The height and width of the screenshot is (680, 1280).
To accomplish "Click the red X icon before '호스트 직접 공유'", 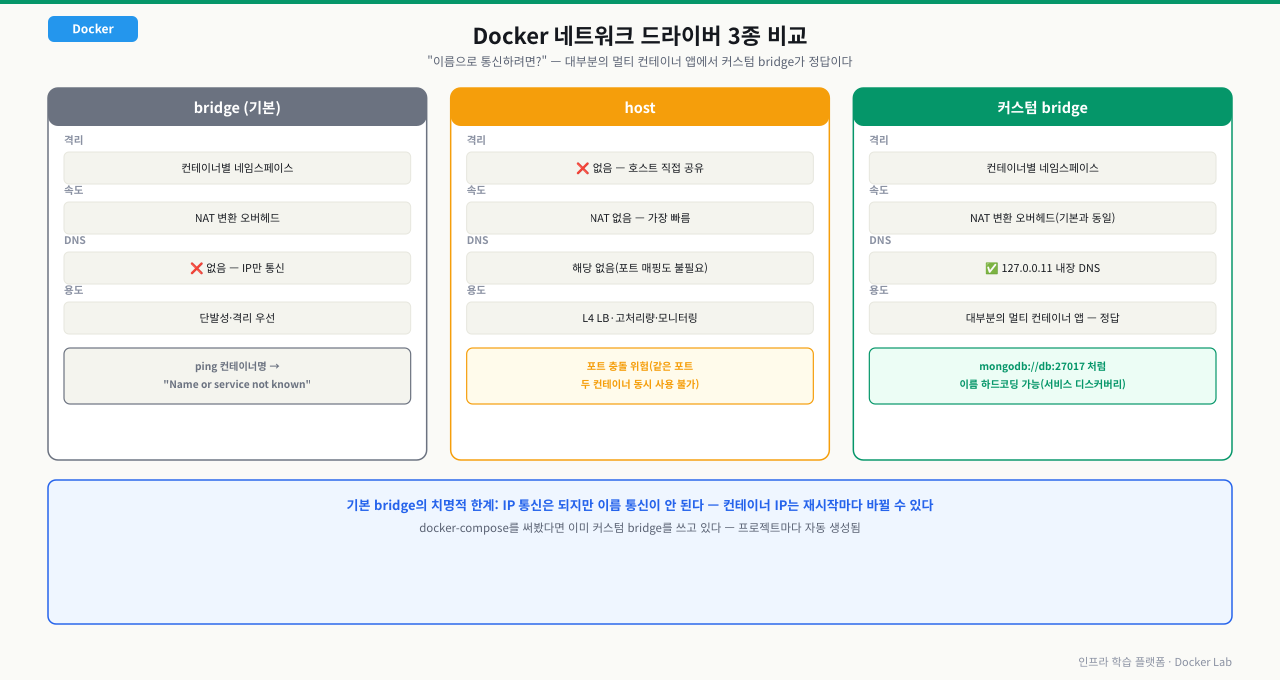I will (583, 168).
